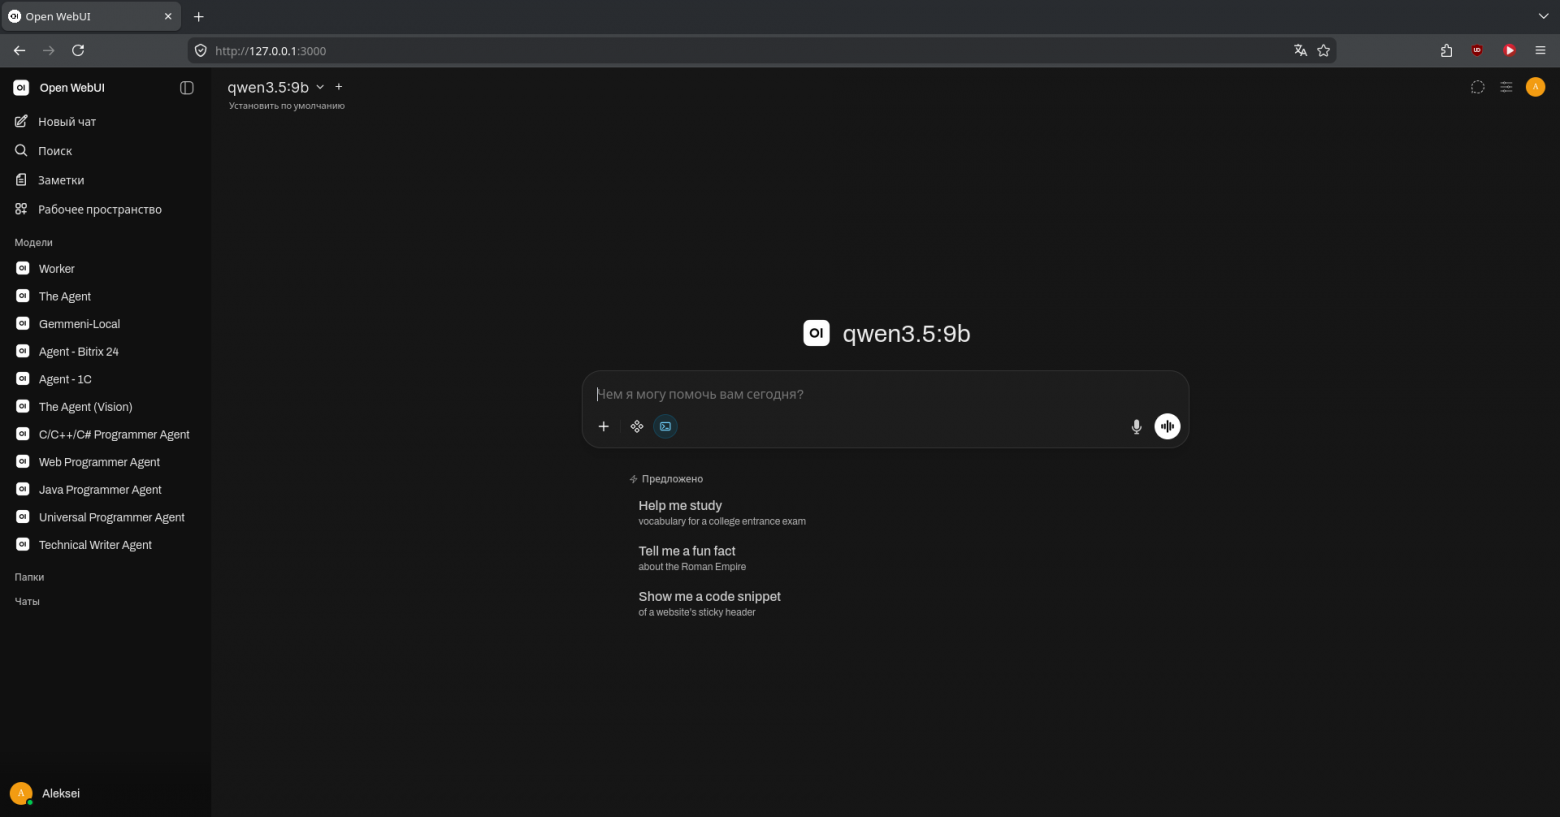Viewport: 1560px width, 817px height.
Task: Close the Open WebUI tab
Action: 168,16
